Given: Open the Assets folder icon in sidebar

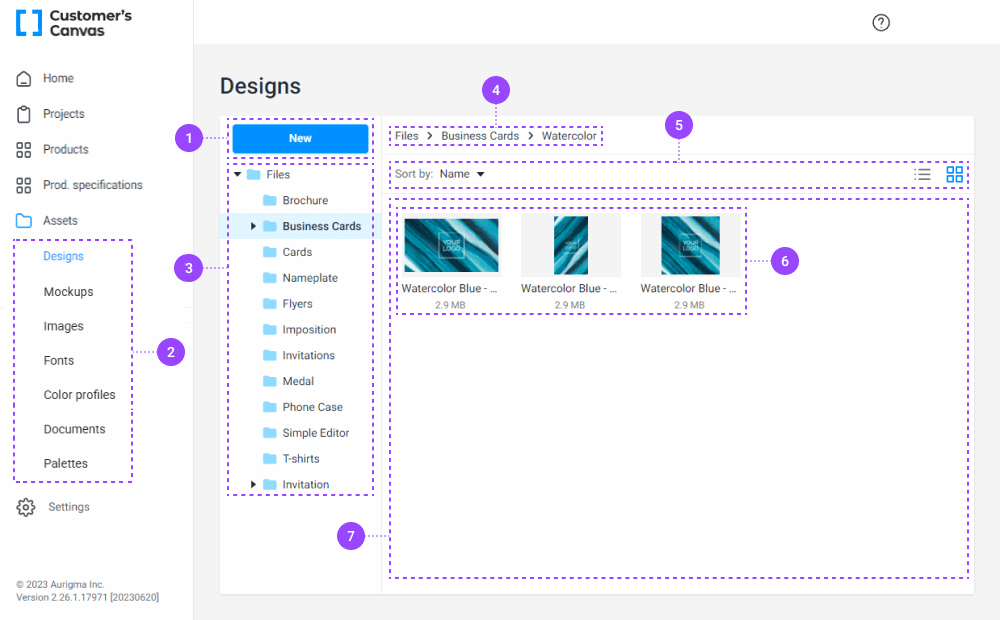Looking at the screenshot, I should [x=24, y=220].
